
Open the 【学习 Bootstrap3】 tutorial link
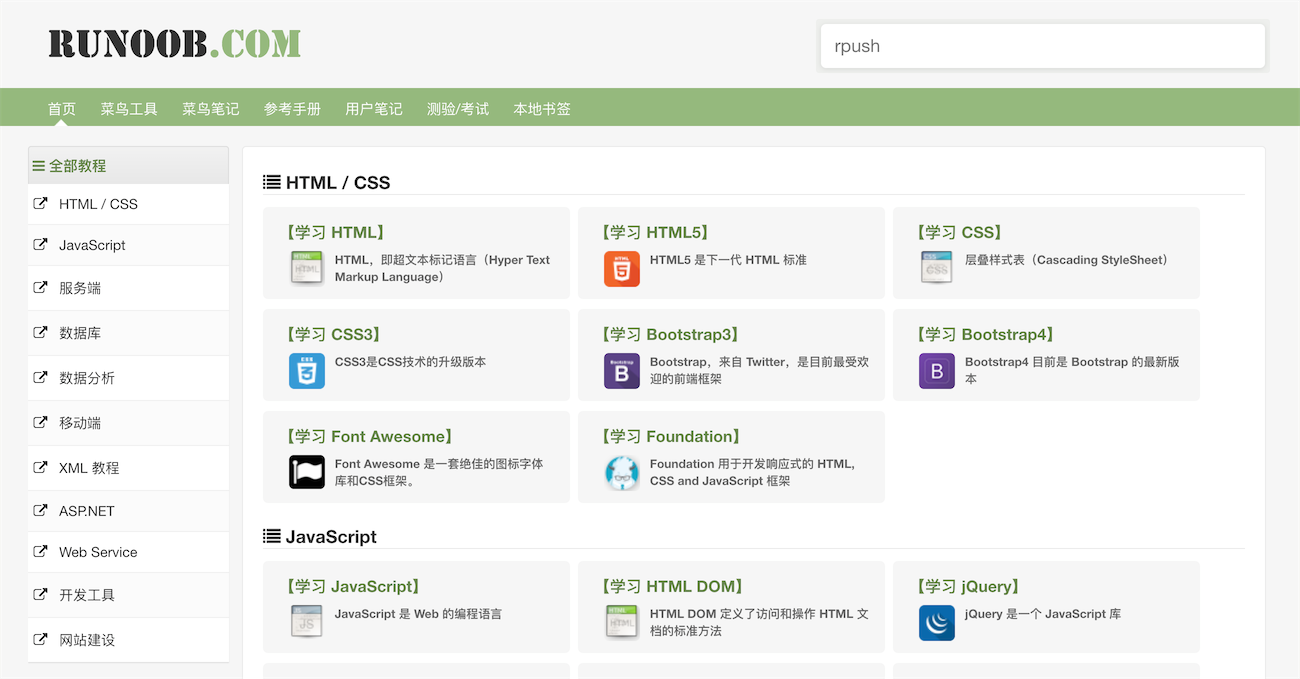(x=670, y=334)
